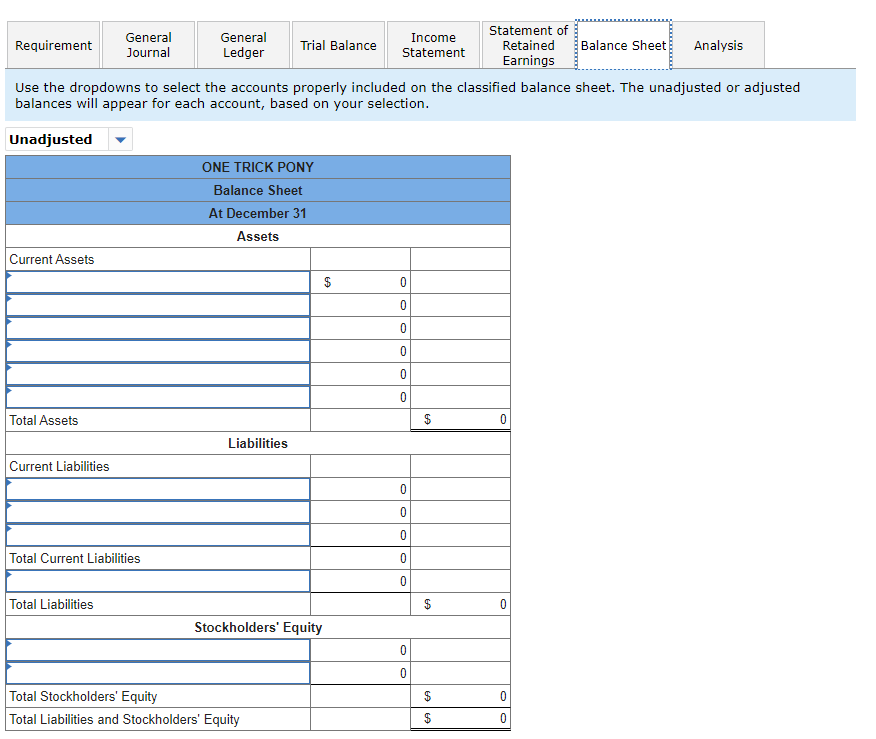Open the first account dropdown under Current Assets
This screenshot has width=876, height=739.
click(x=157, y=282)
